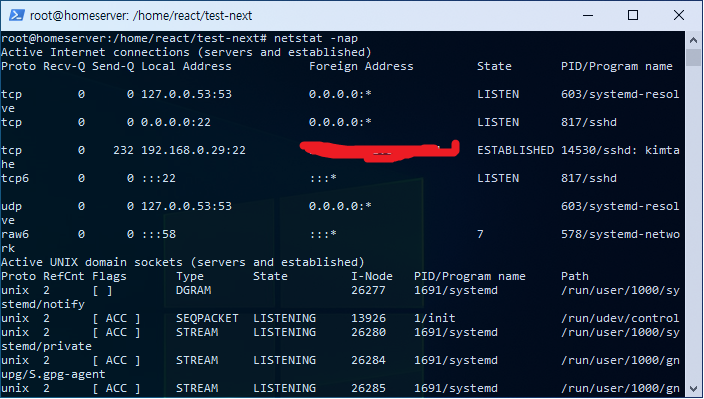Minimize the terminal window
Viewport: 704px width, 399px height.
588,15
